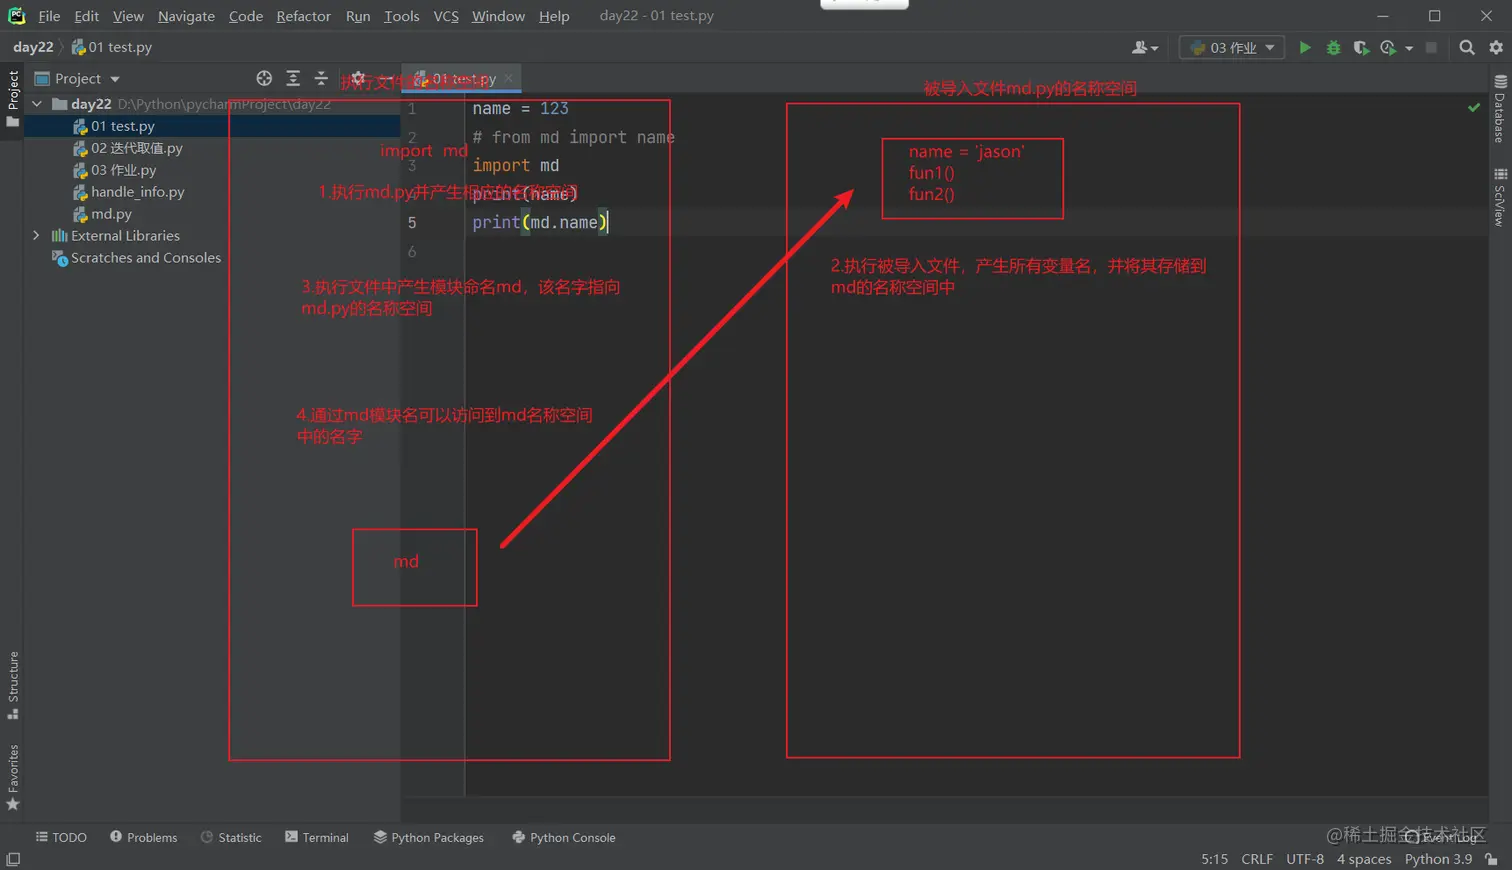Change line separator CRLF in status bar
Image resolution: width=1512 pixels, height=870 pixels.
[x=1257, y=859]
